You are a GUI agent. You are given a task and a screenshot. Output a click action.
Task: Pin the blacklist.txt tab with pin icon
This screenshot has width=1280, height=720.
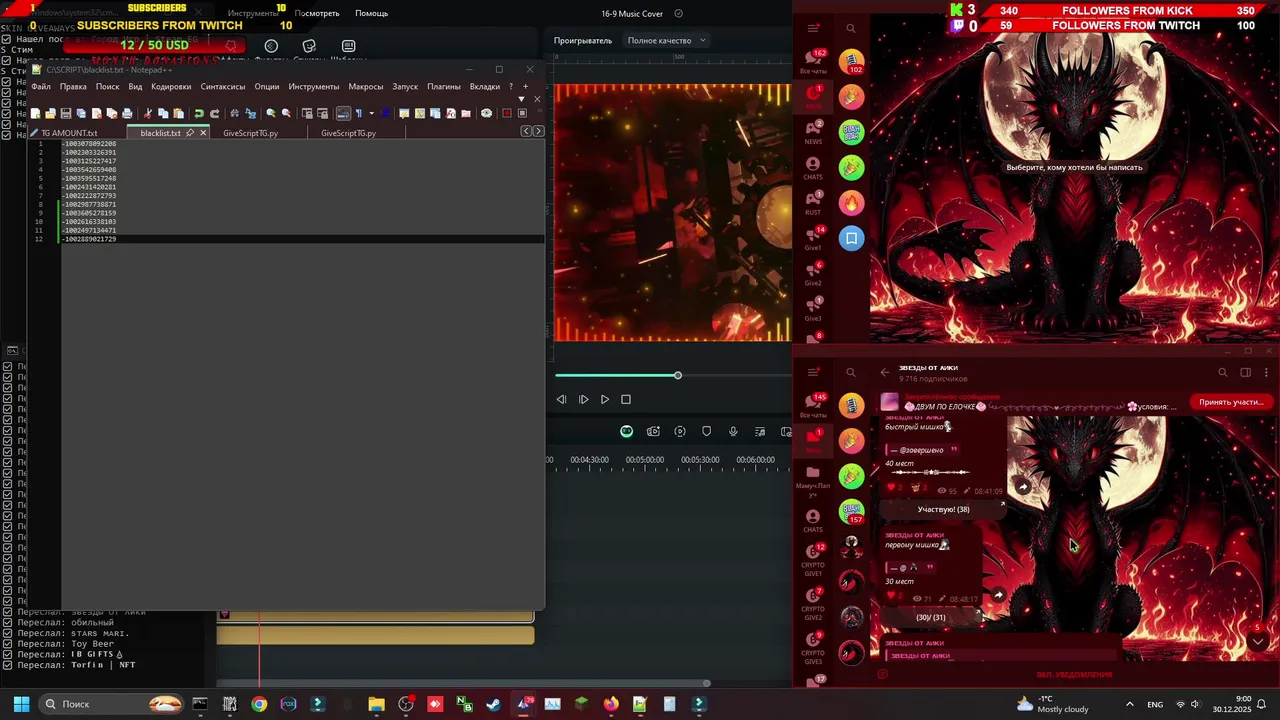pos(190,133)
